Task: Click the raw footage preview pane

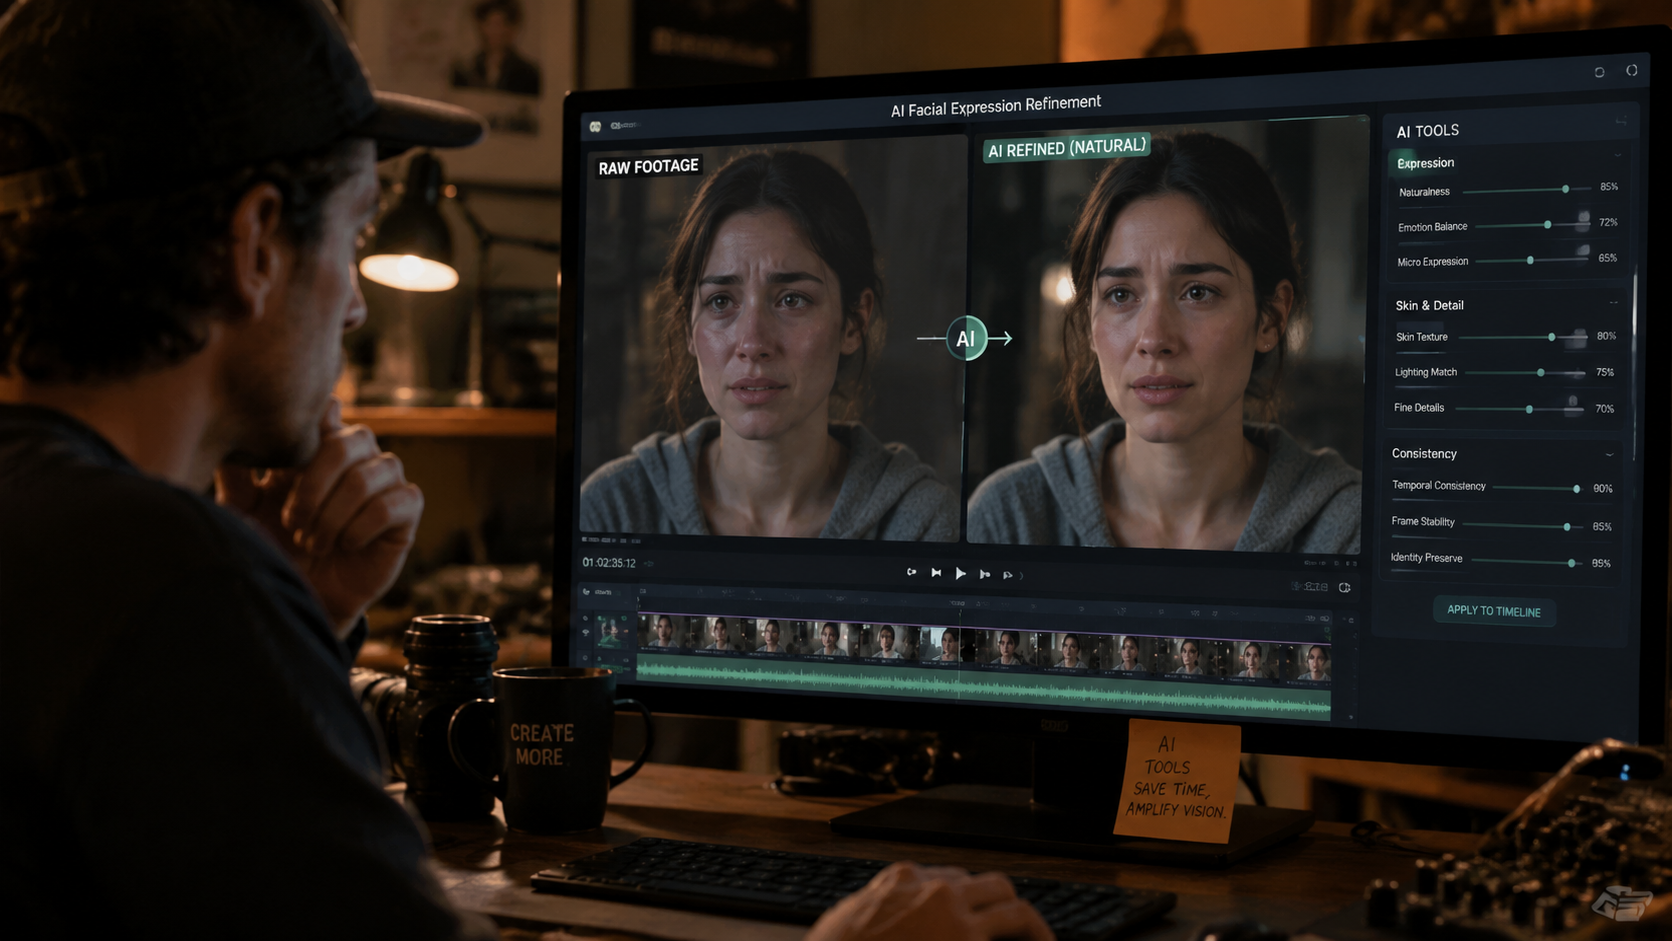Action: (x=771, y=340)
